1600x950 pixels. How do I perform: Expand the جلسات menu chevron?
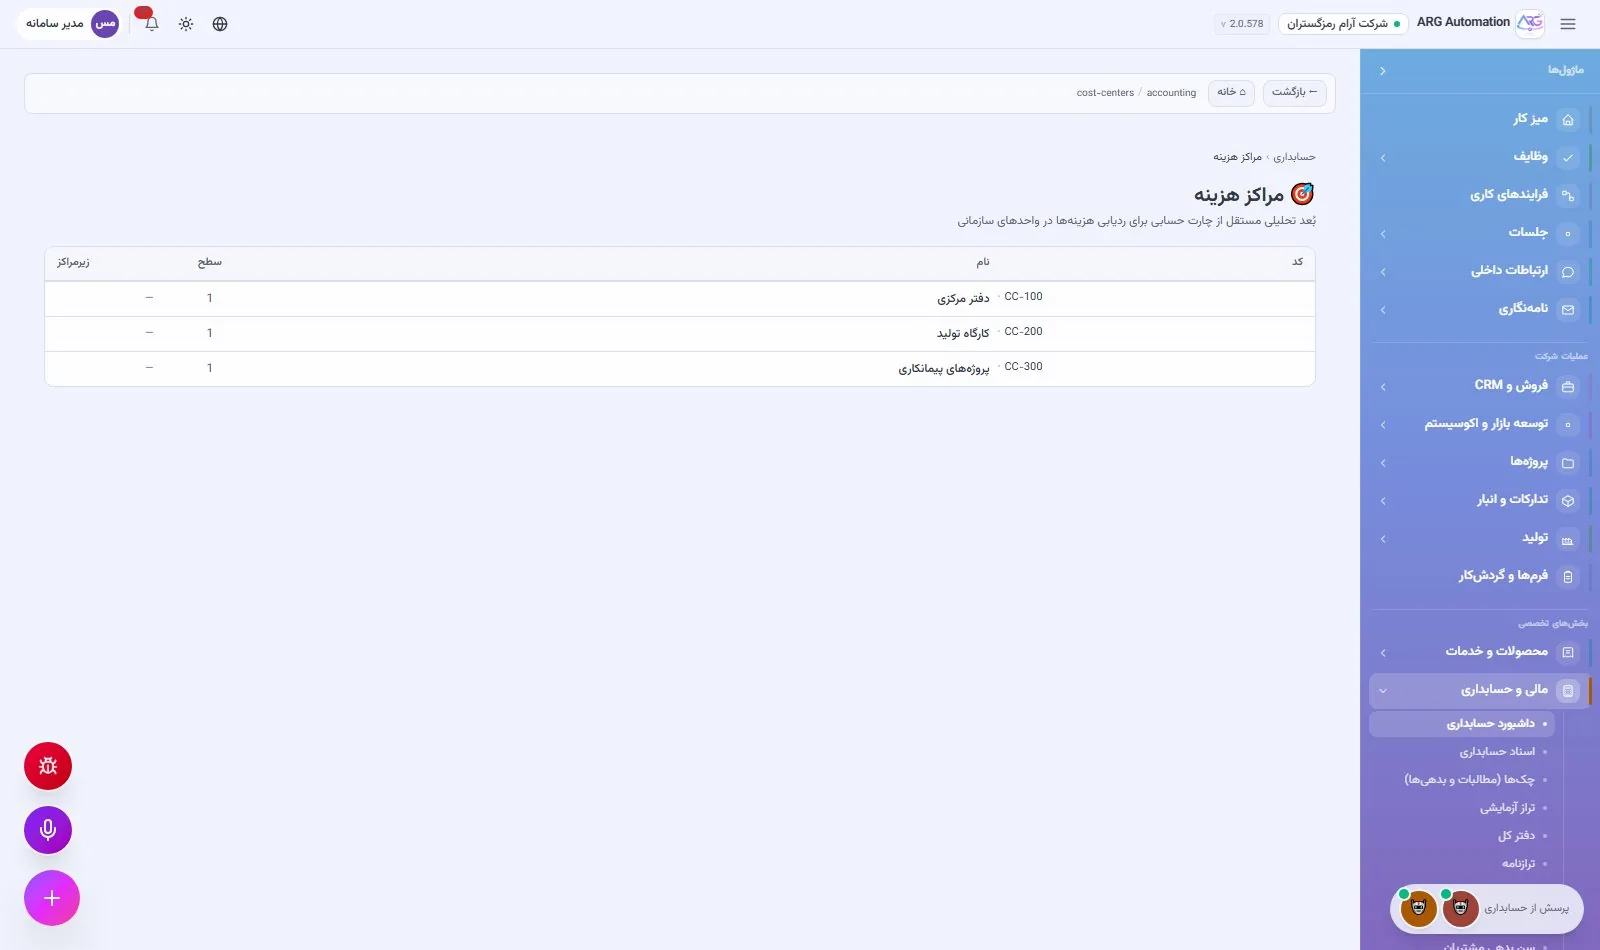(x=1383, y=234)
